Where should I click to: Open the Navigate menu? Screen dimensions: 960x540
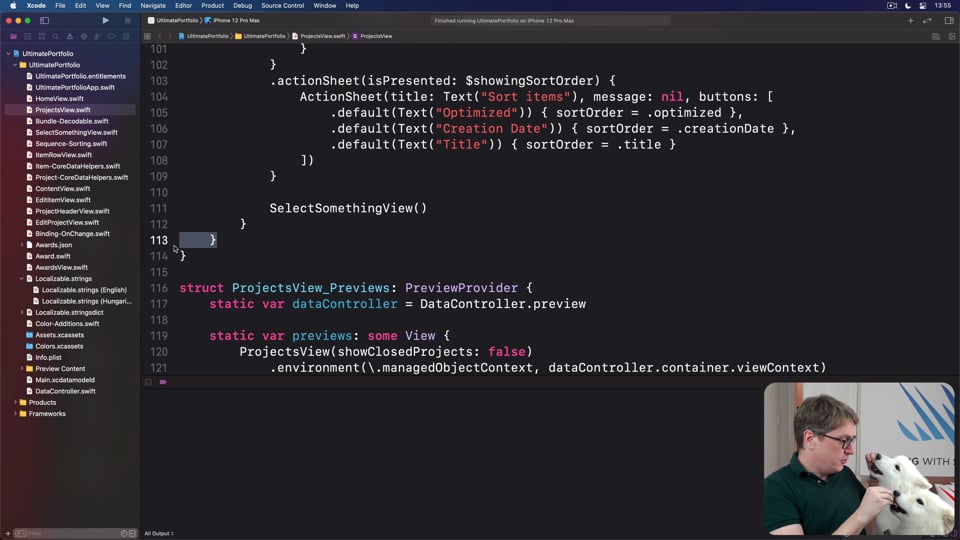click(153, 6)
